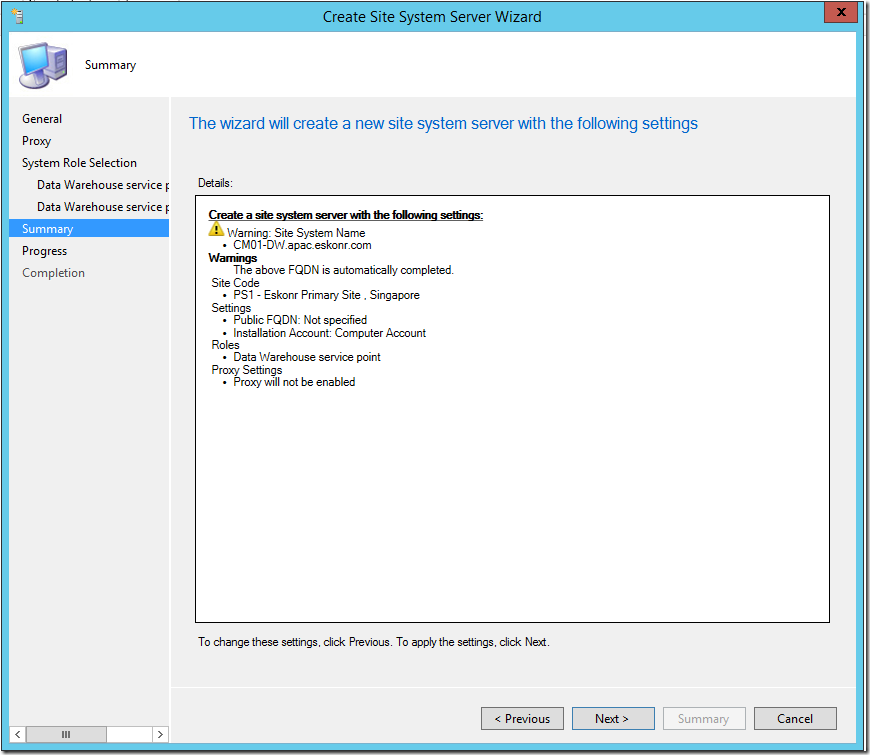
Task: Click the yellow warning triangle icon
Action: (x=216, y=229)
